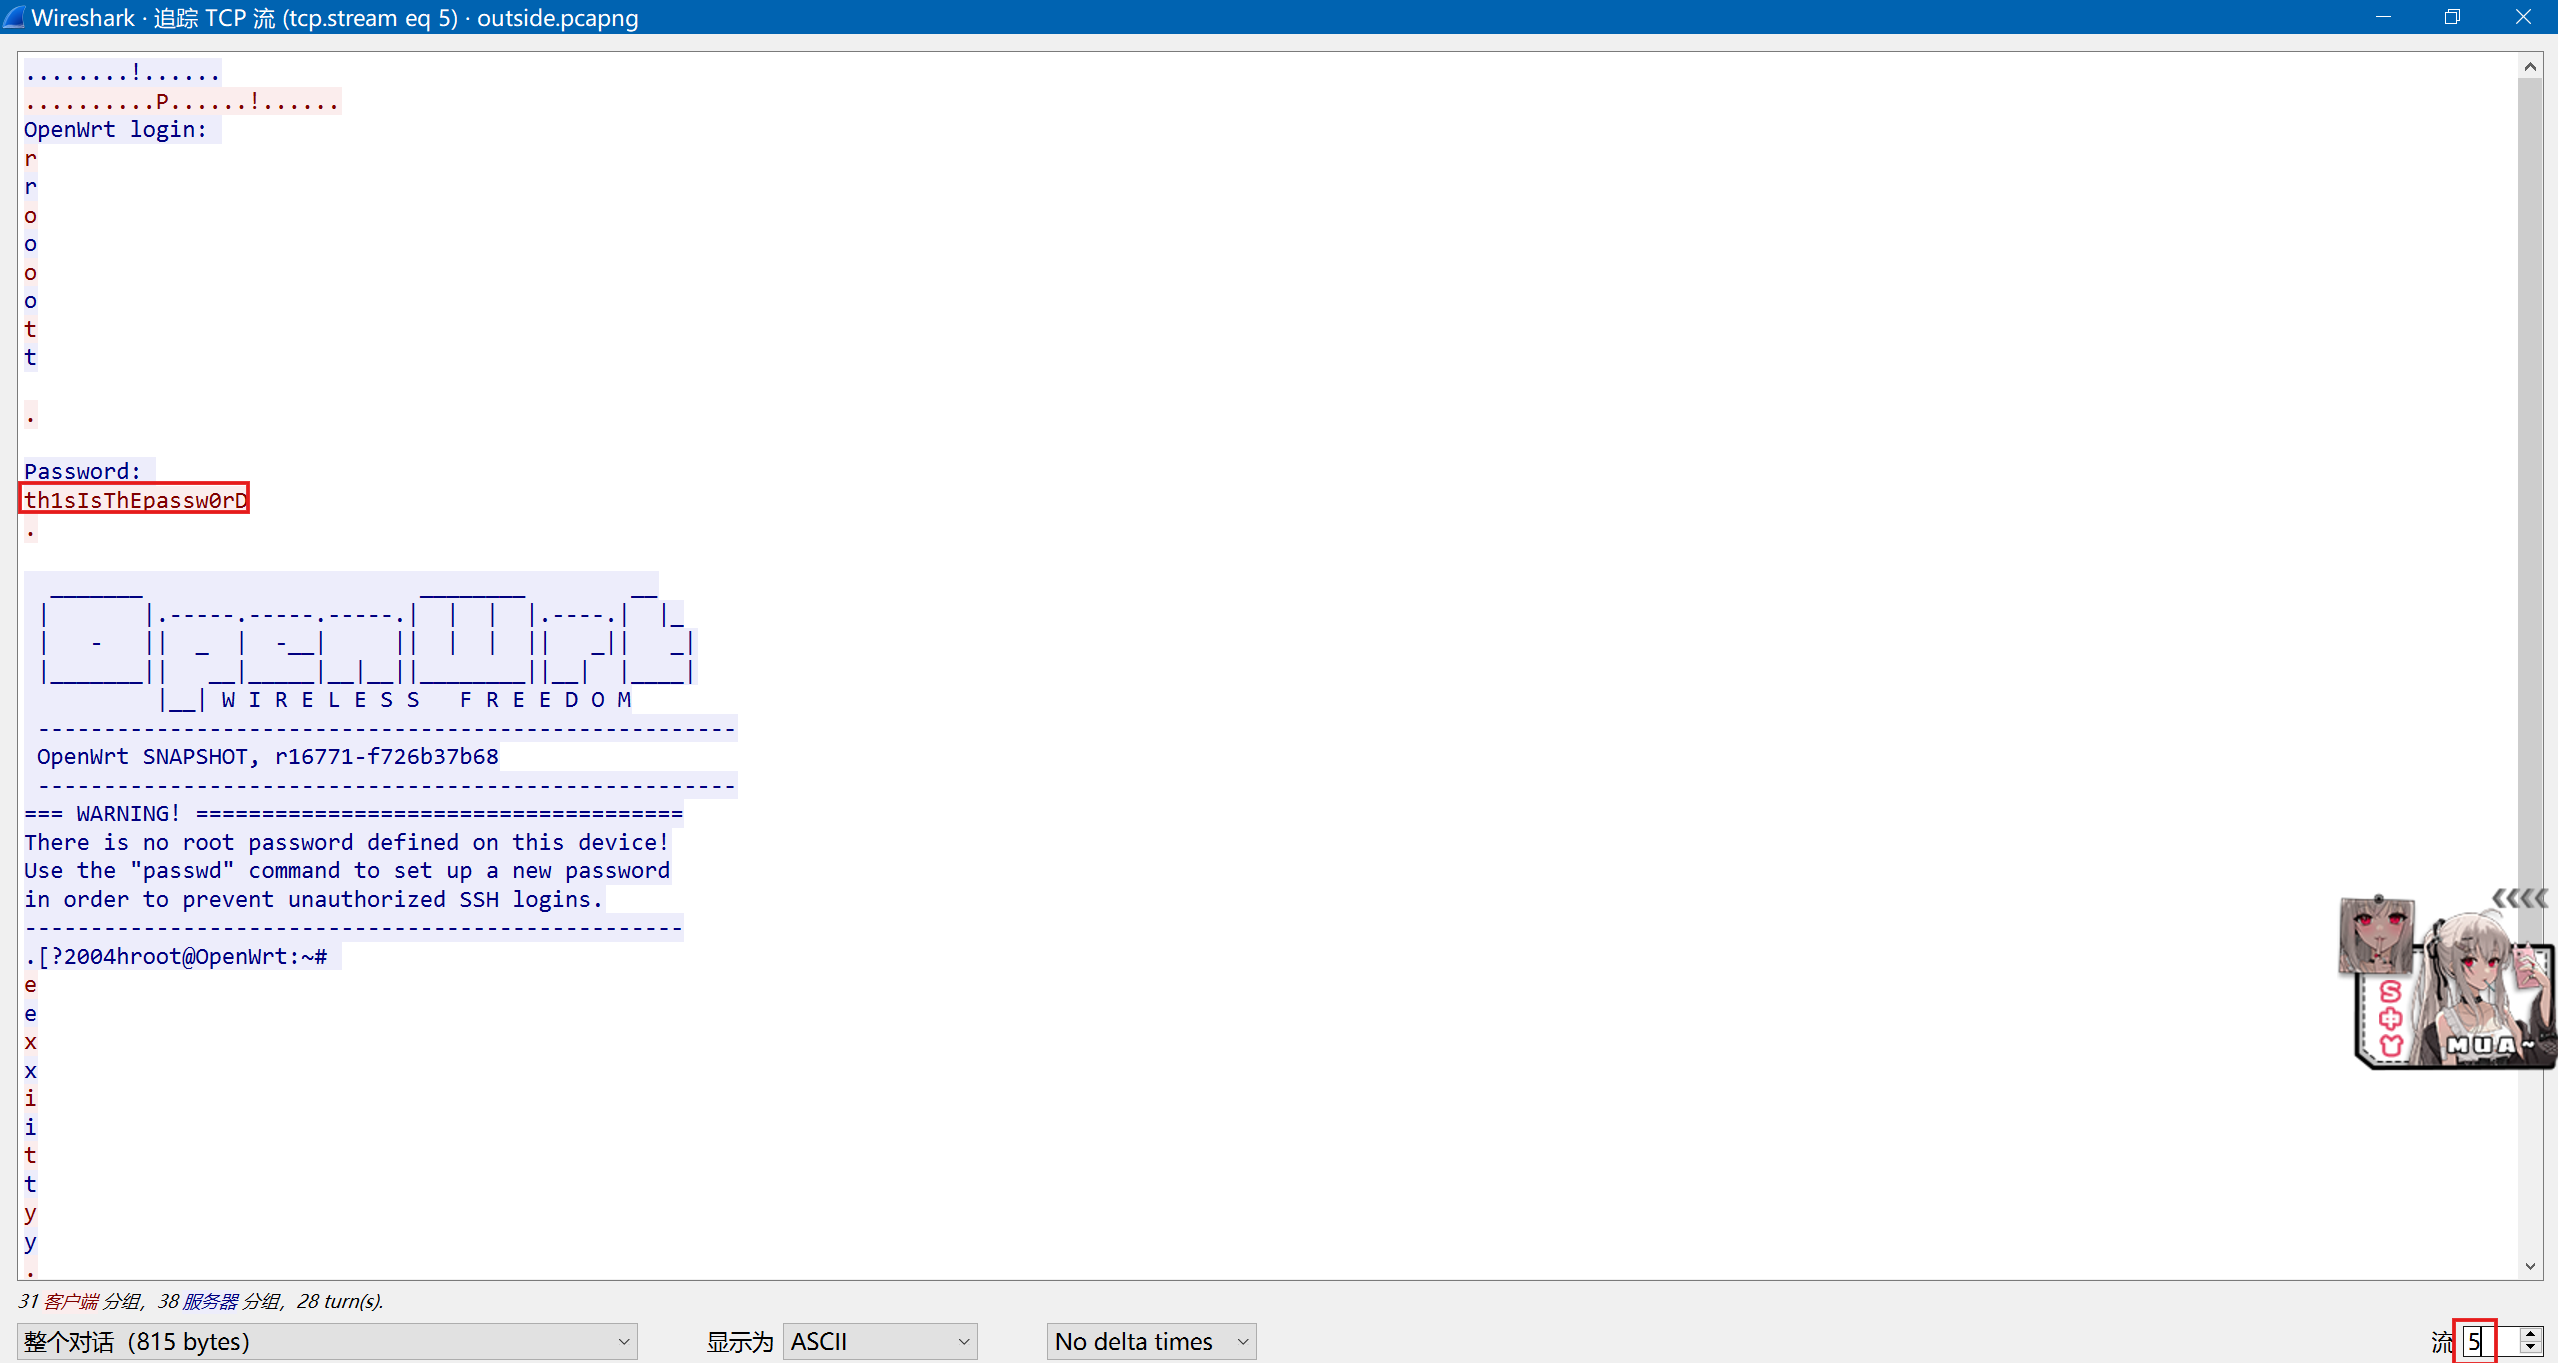
Task: Click the Wireshark fin icon in title bar
Action: pyautogui.click(x=14, y=17)
